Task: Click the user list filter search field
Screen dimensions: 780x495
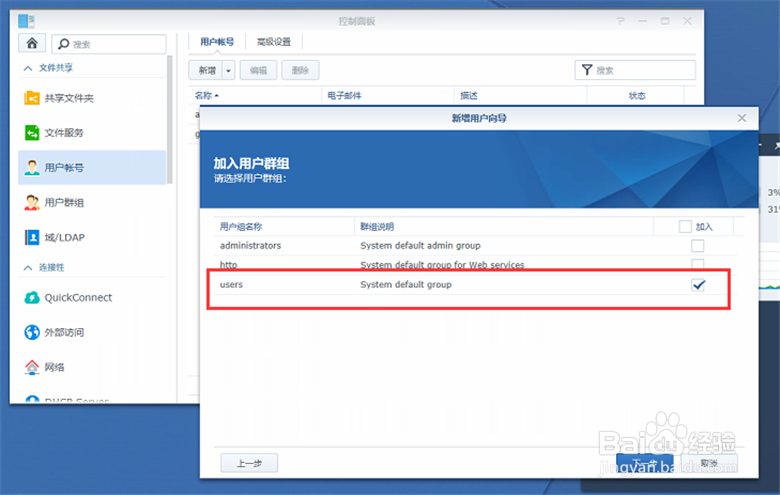Action: pyautogui.click(x=635, y=70)
